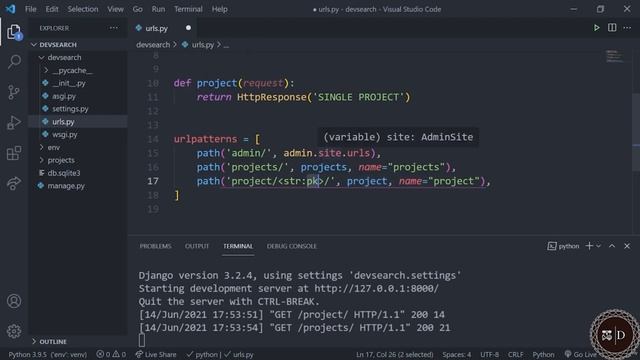Open the Run and Debug view icon
The width and height of the screenshot is (640, 360).
[14, 122]
